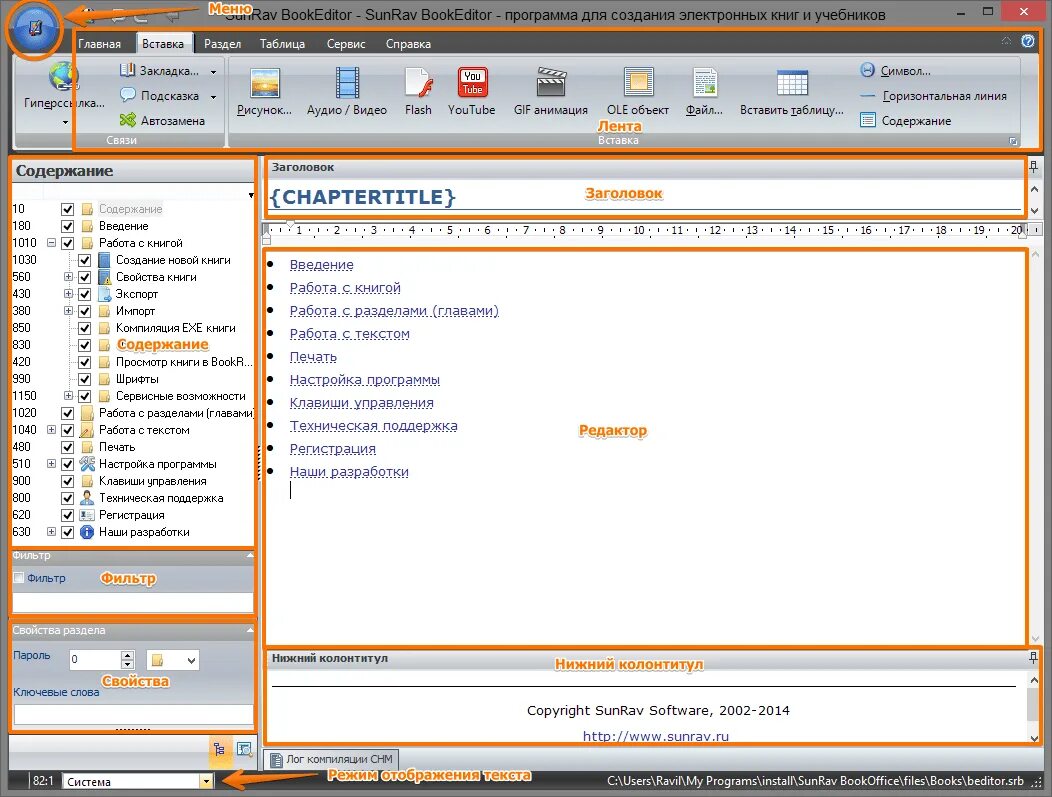Viewport: 1052px width, 797px height.
Task: Toggle the Компиляция EXE книги checkbox
Action: click(x=85, y=328)
